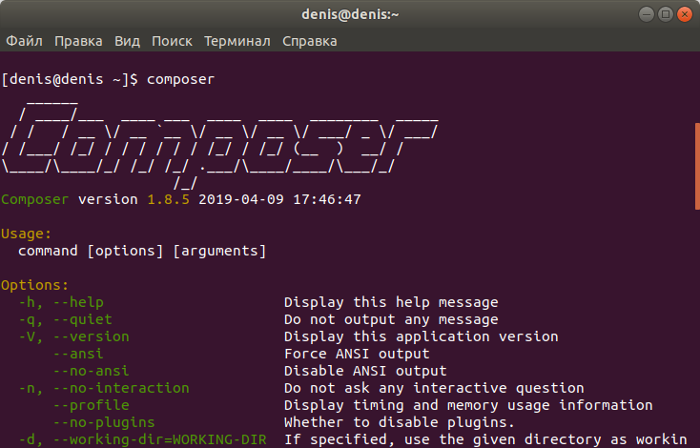
Task: Click the 'Usage:' heading
Action: point(26,234)
